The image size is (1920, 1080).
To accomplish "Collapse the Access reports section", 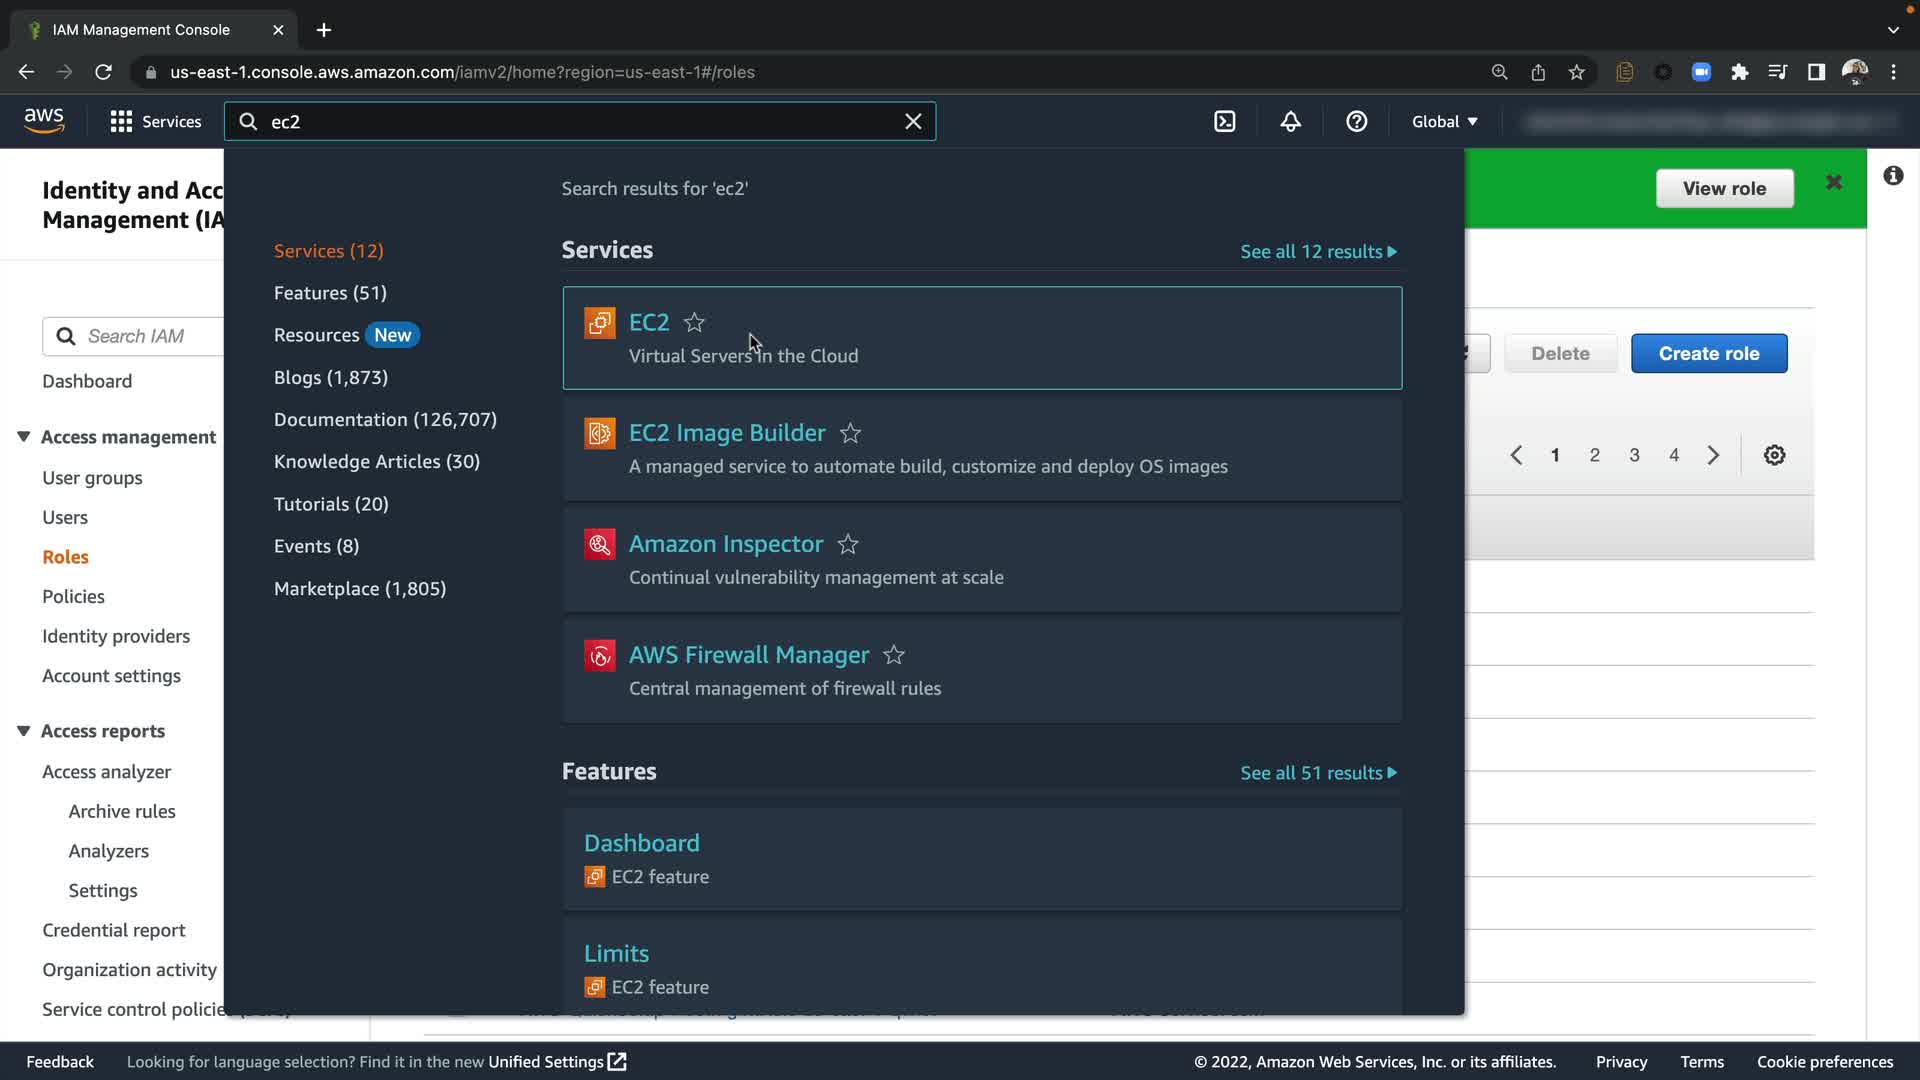I will coord(24,731).
